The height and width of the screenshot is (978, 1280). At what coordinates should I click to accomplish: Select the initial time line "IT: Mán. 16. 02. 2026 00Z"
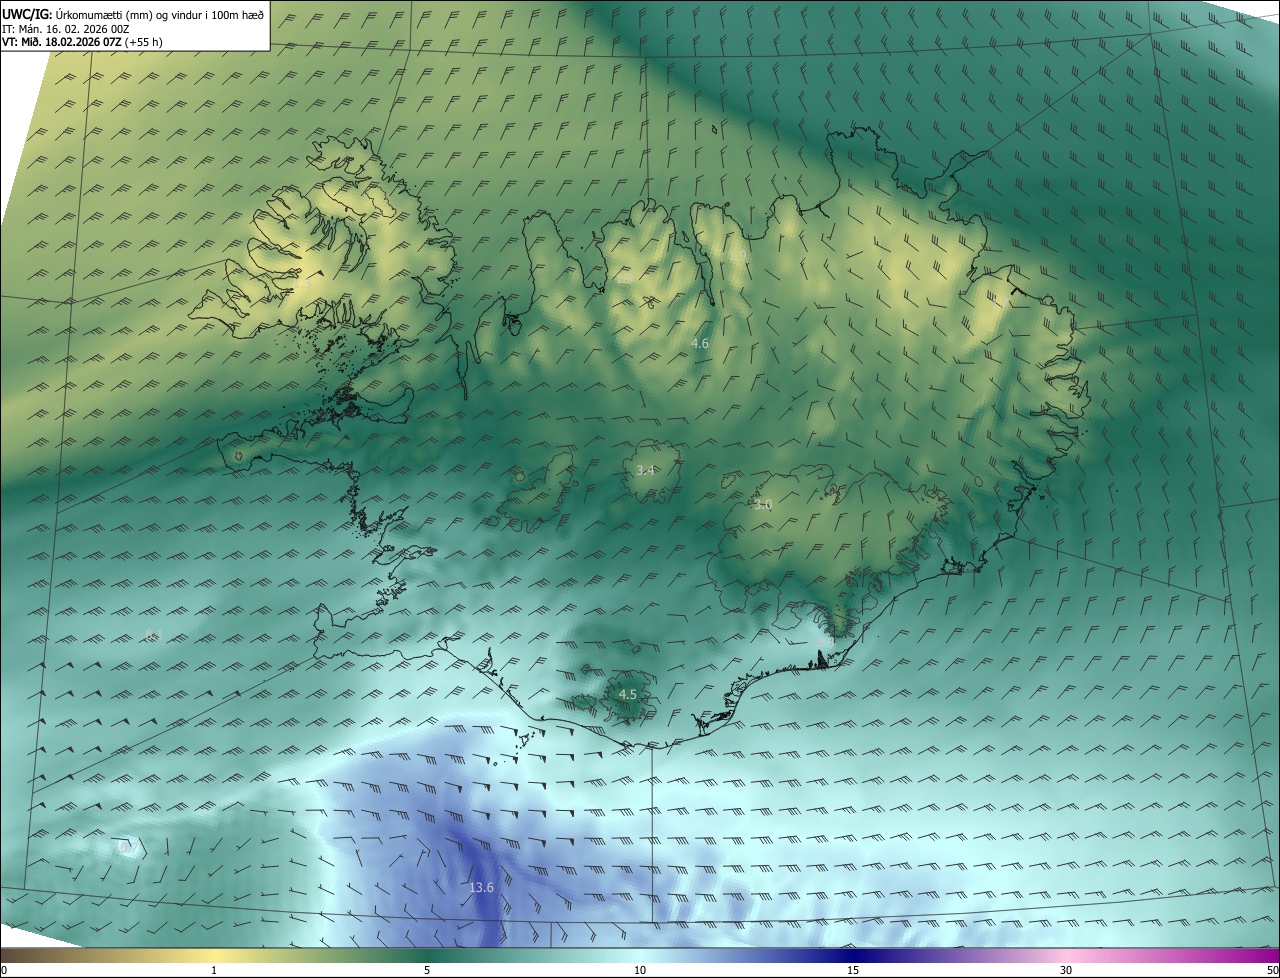(64, 29)
